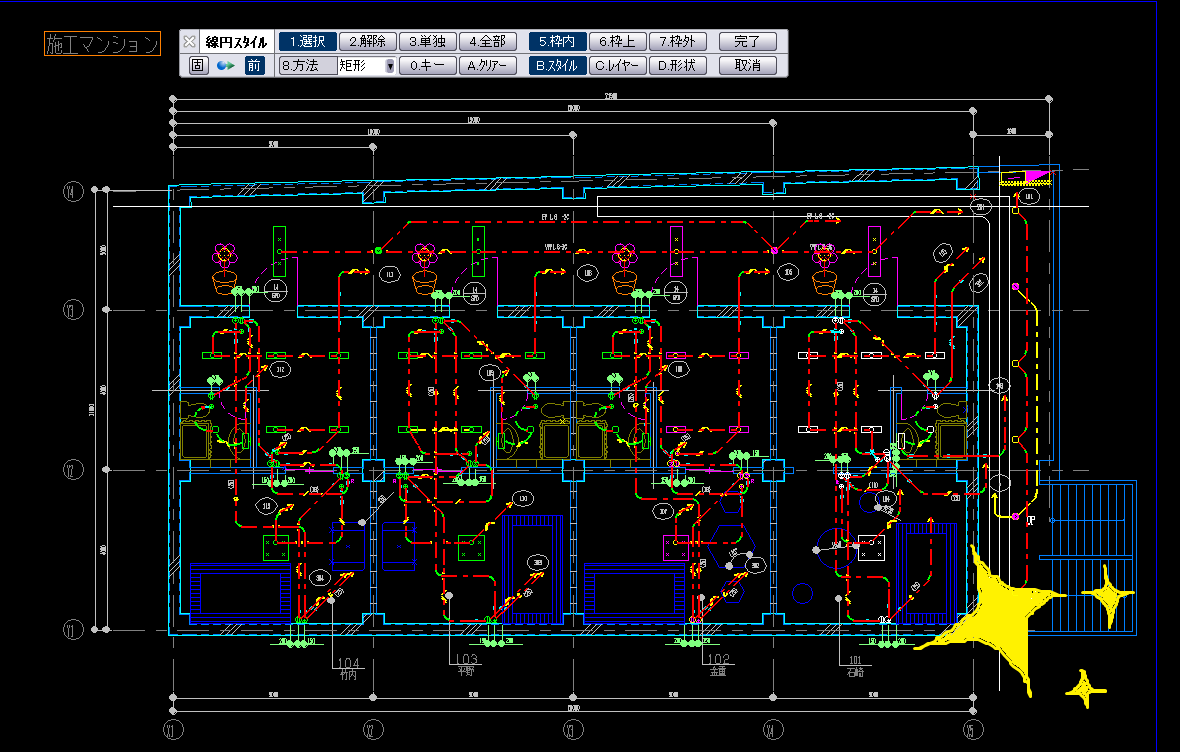Click the 4.全部 option
The width and height of the screenshot is (1180, 752).
[488, 42]
